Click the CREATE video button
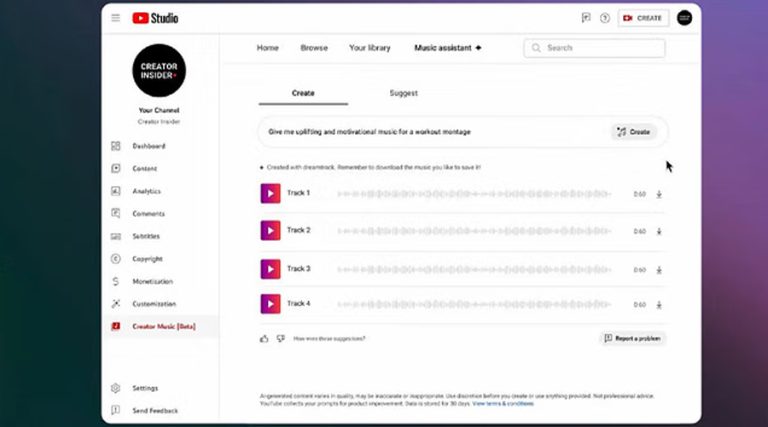Viewport: 768px width, 427px height. (x=643, y=18)
